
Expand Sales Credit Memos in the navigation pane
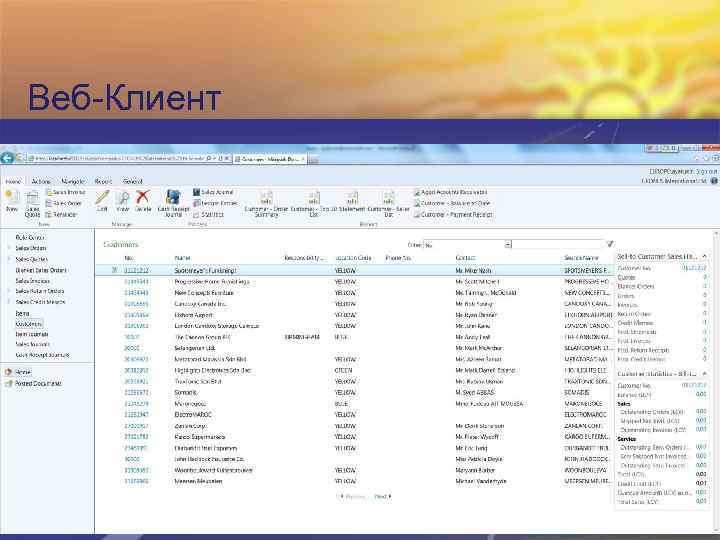8,302
